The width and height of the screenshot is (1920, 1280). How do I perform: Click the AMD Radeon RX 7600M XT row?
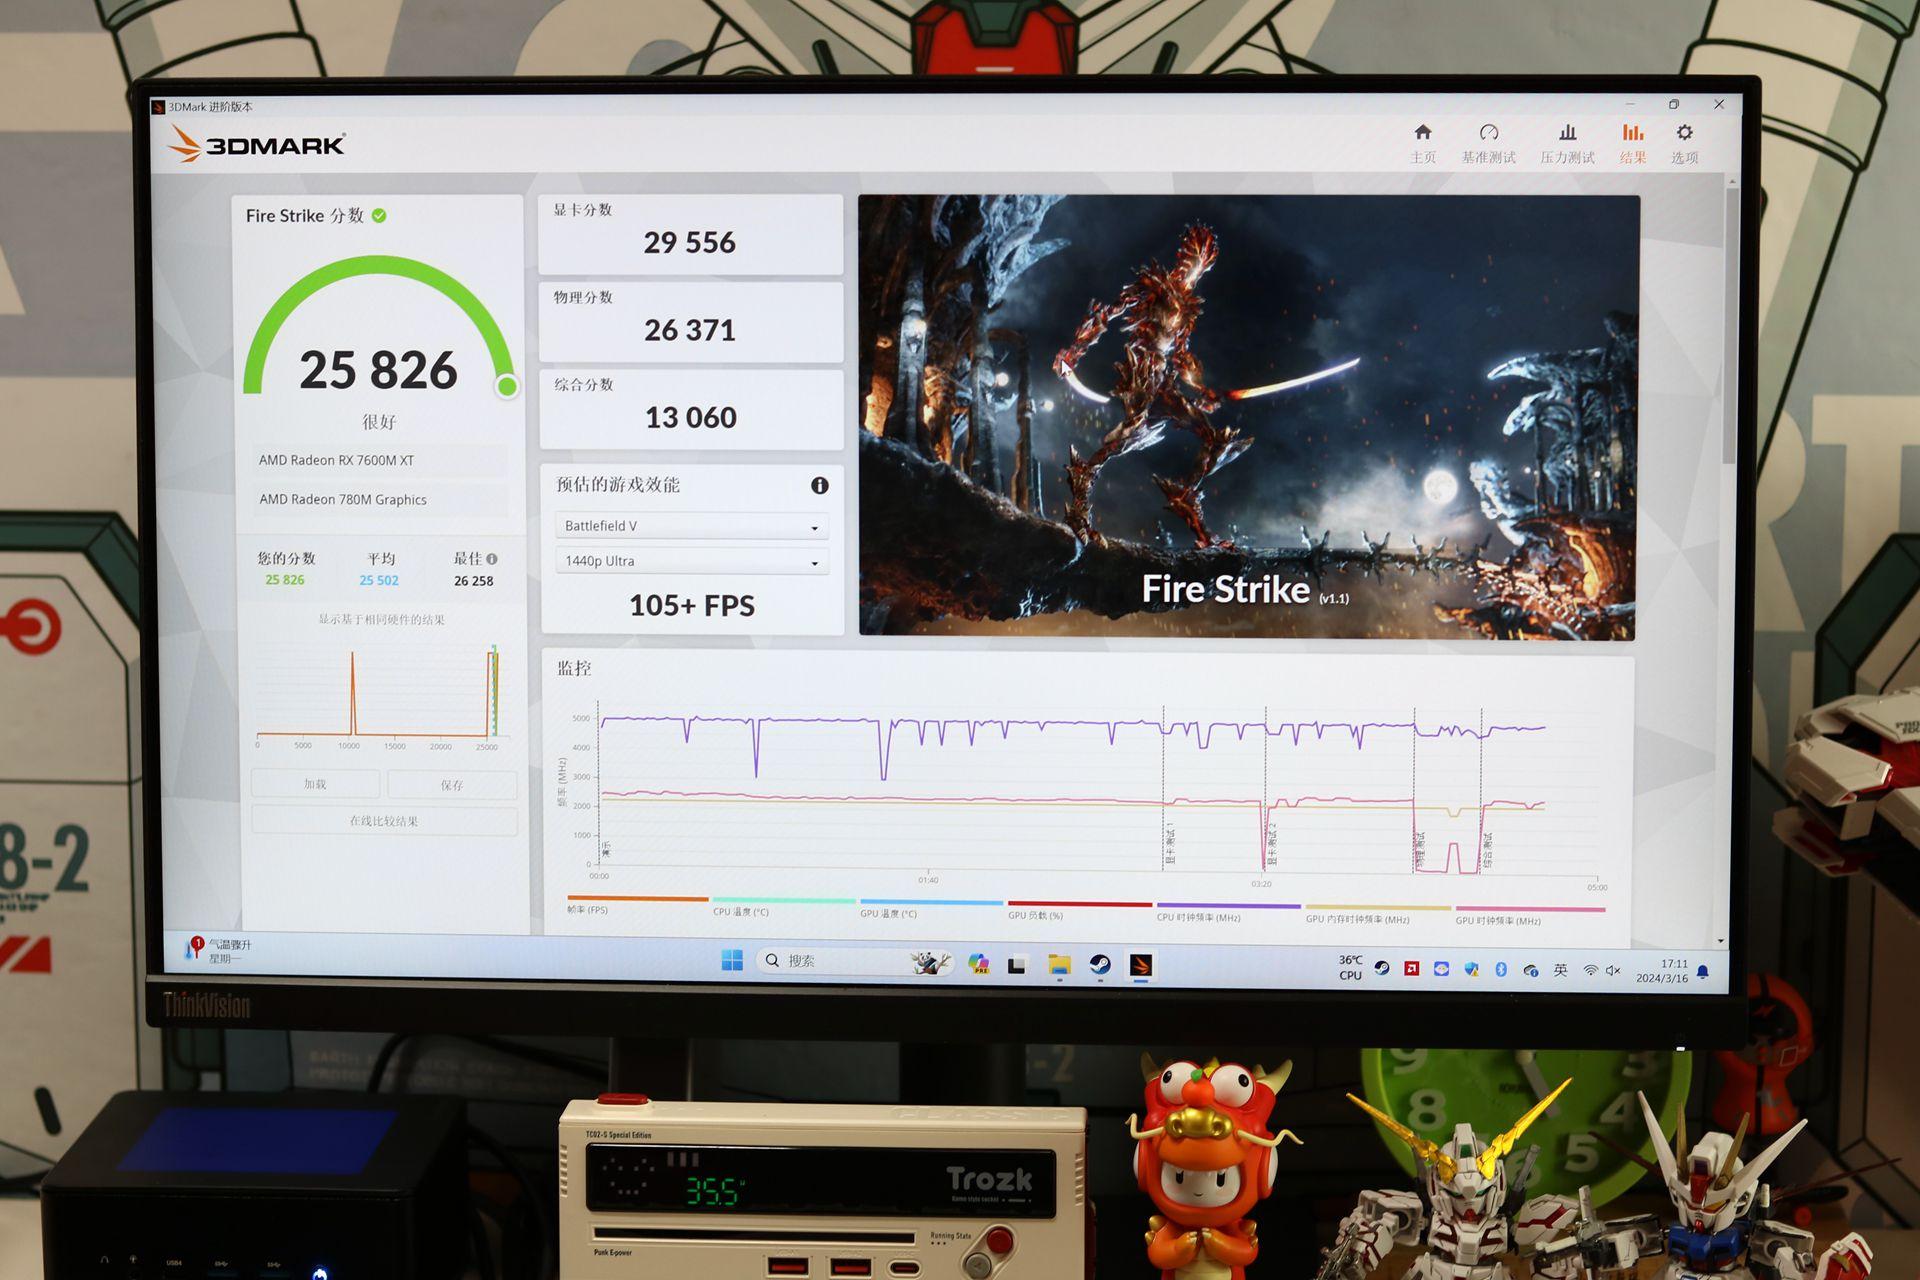coord(380,460)
